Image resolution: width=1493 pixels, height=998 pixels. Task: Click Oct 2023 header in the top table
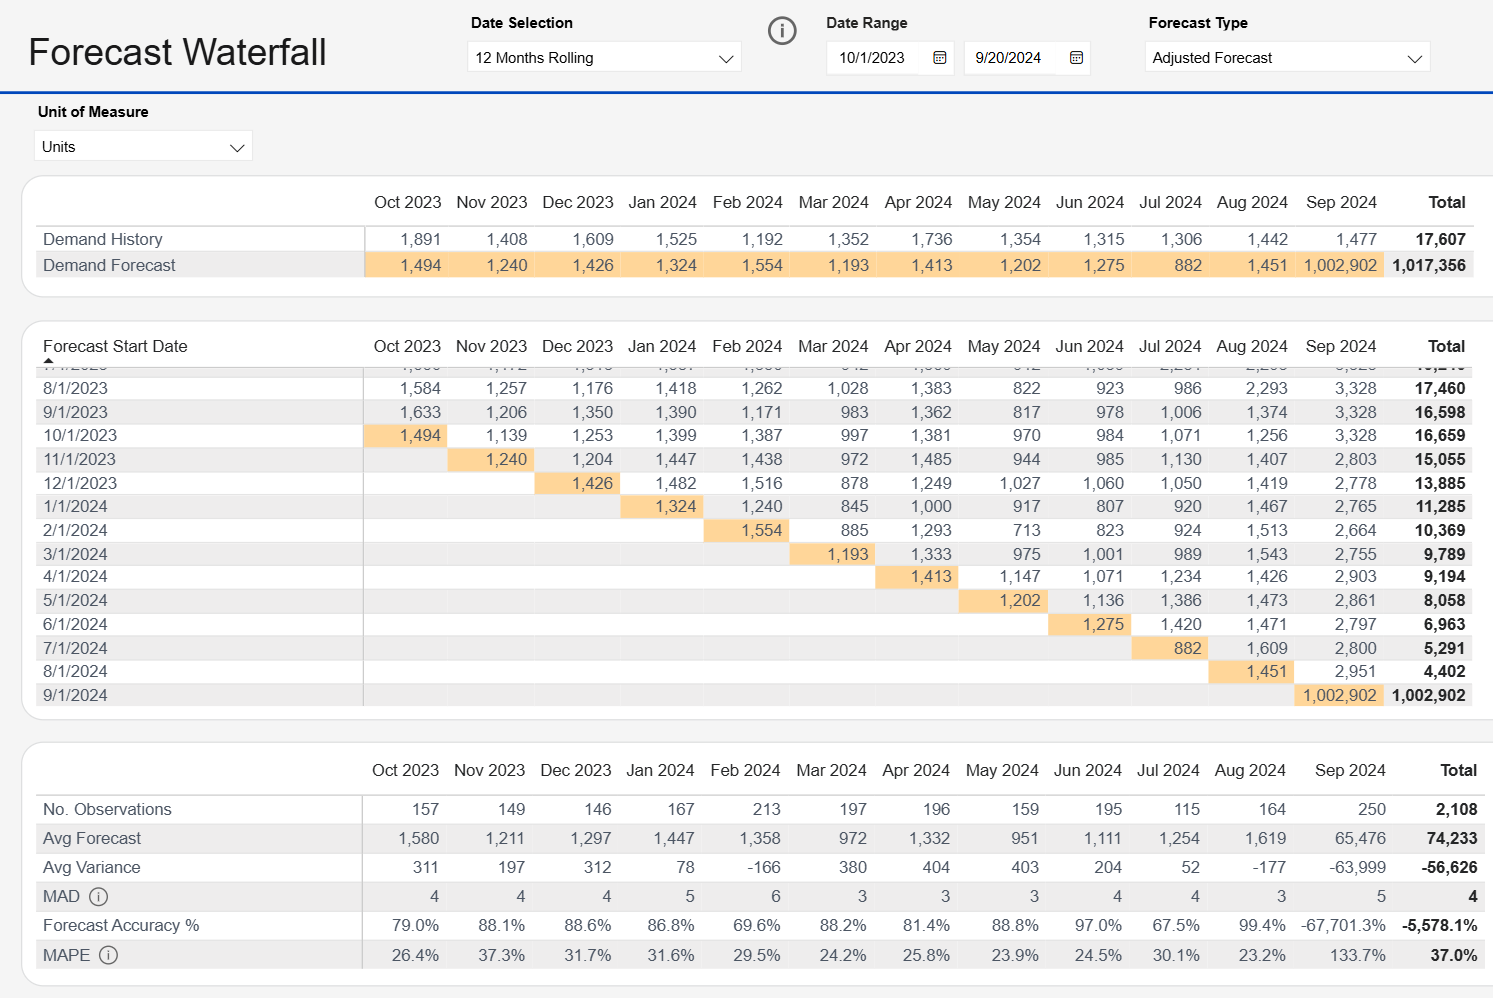(x=408, y=202)
